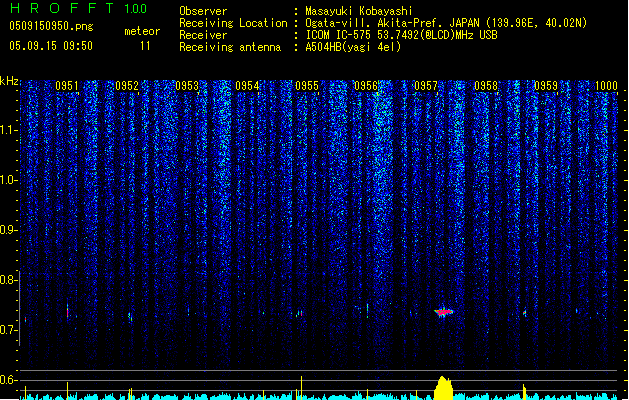
Task: Click the Receiver label
Action: coord(203,35)
